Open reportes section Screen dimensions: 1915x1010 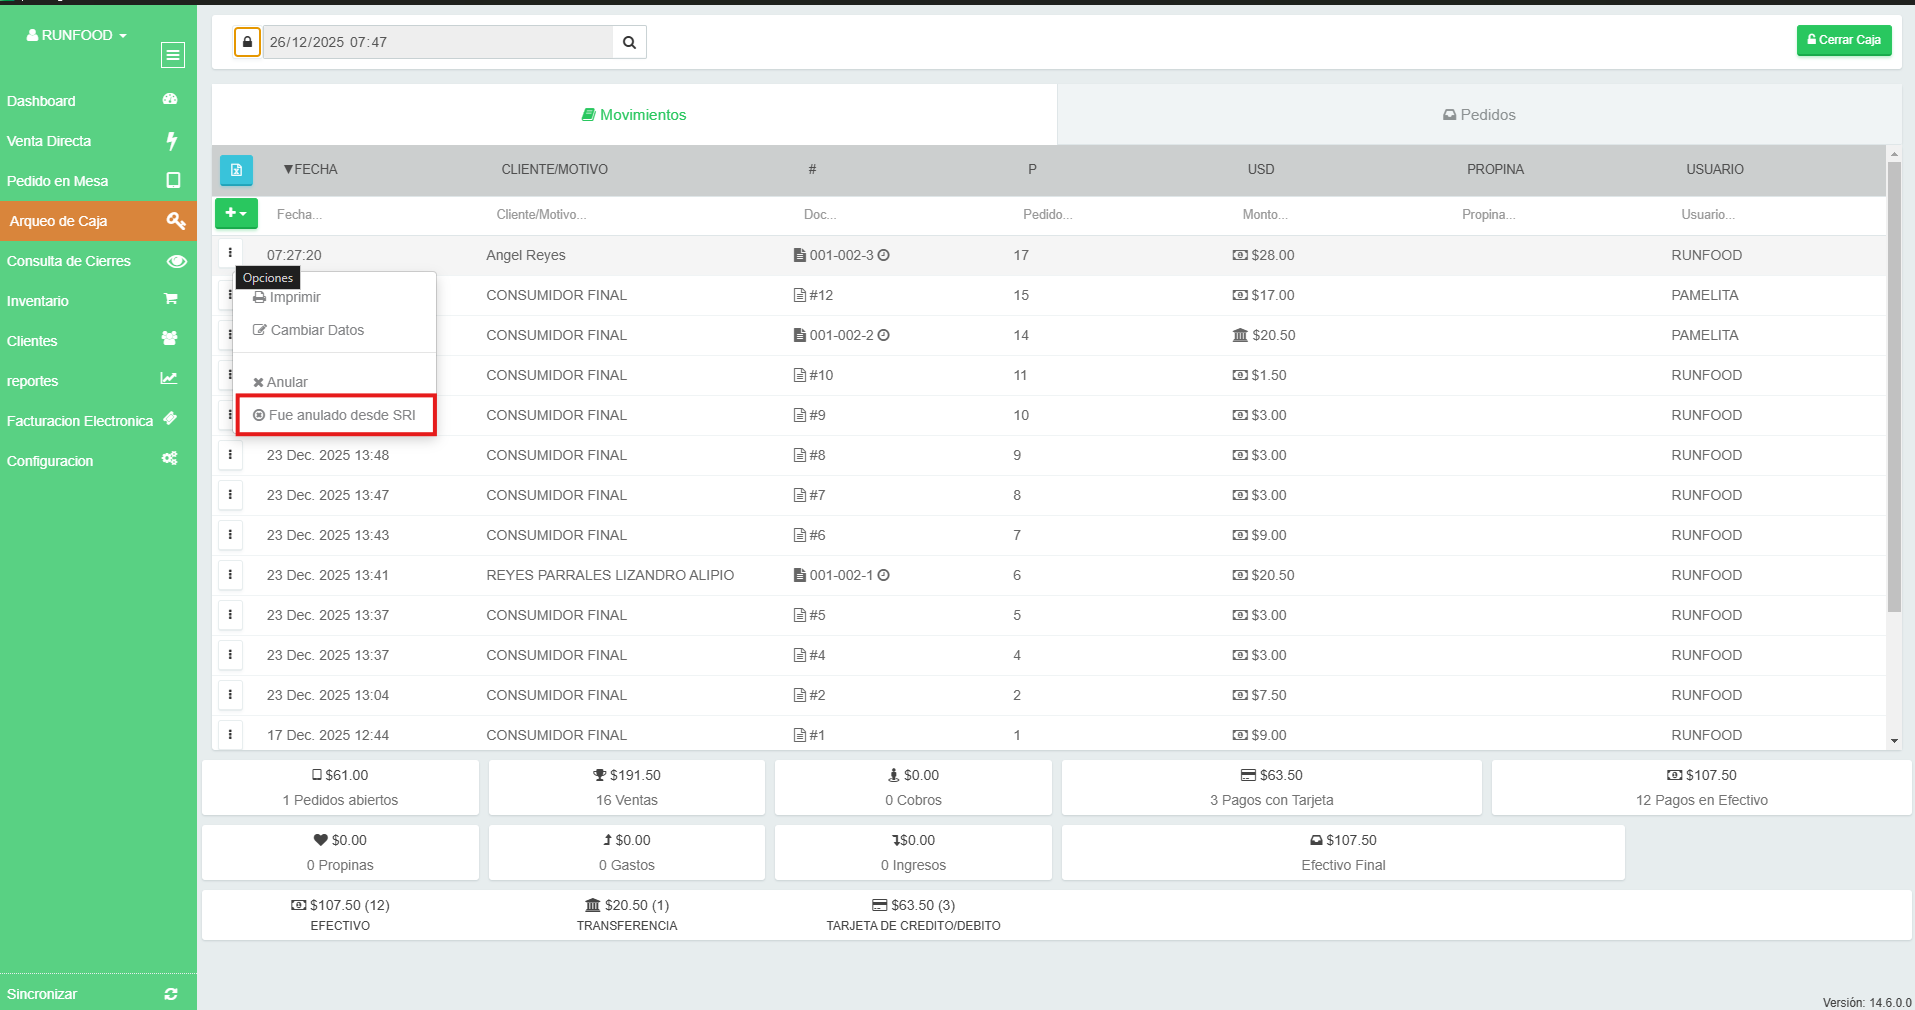[98, 381]
